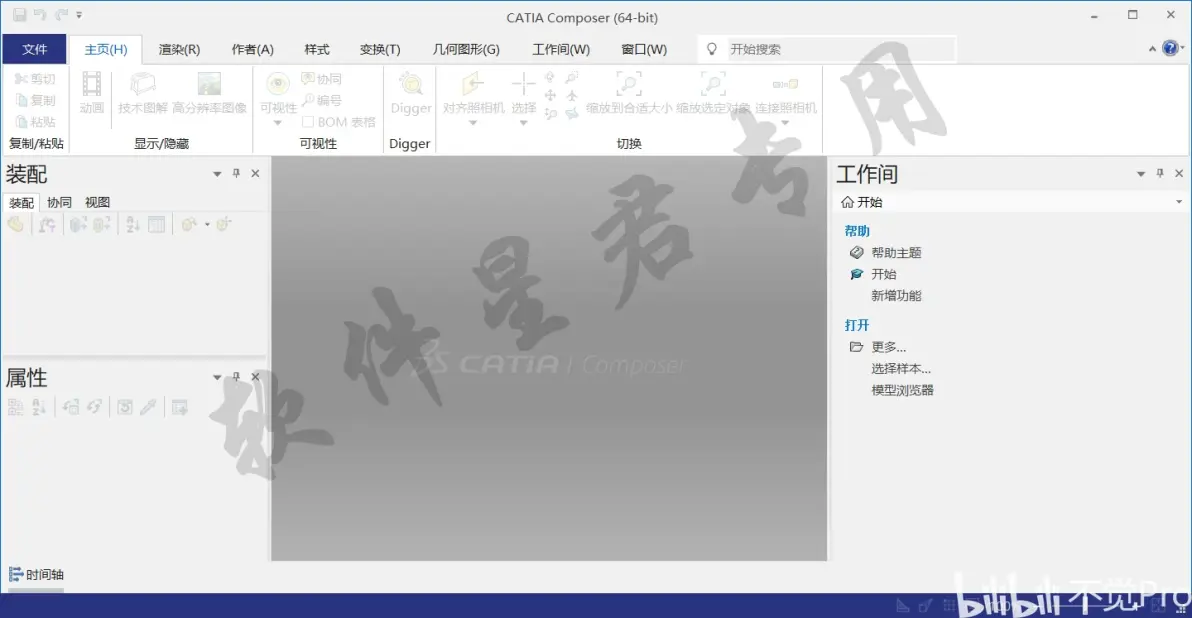Image resolution: width=1192 pixels, height=618 pixels.
Task: Toggle the BOM 表格 checkbox
Action: click(308, 122)
